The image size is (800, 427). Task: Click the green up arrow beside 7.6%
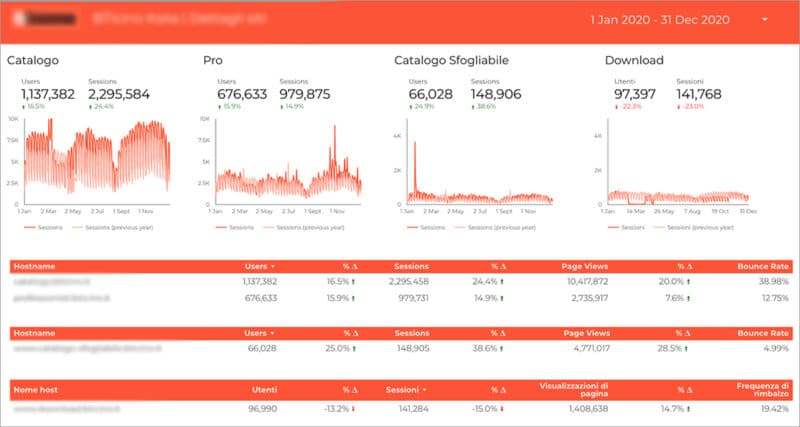pyautogui.click(x=688, y=298)
